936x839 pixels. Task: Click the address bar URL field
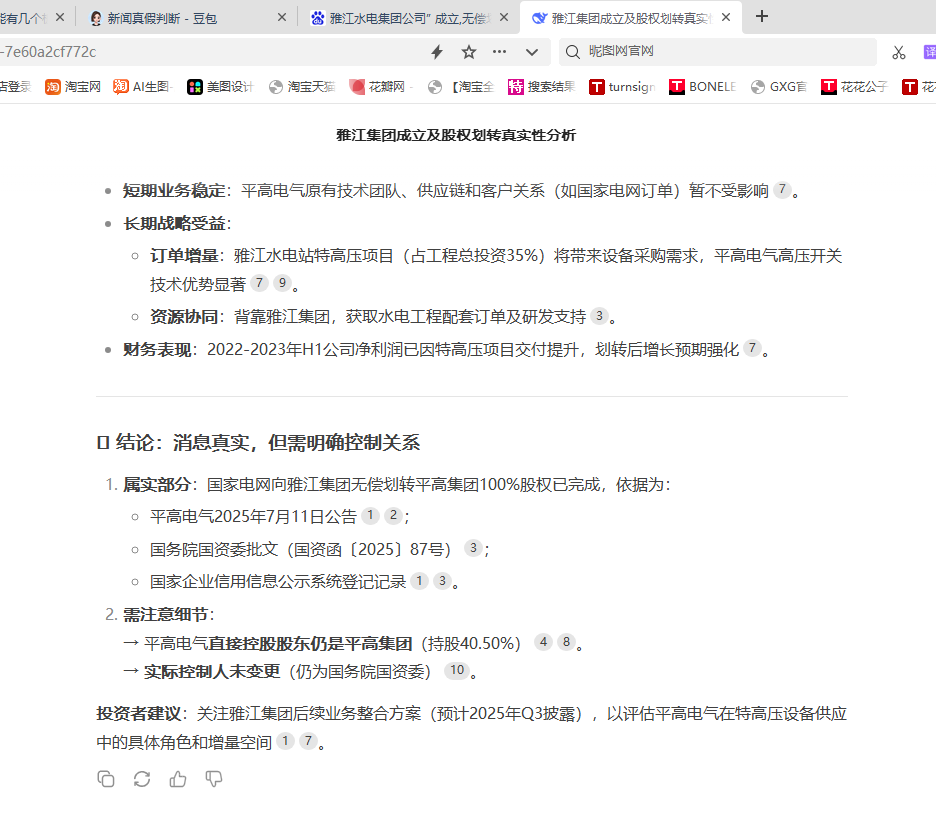tap(209, 52)
